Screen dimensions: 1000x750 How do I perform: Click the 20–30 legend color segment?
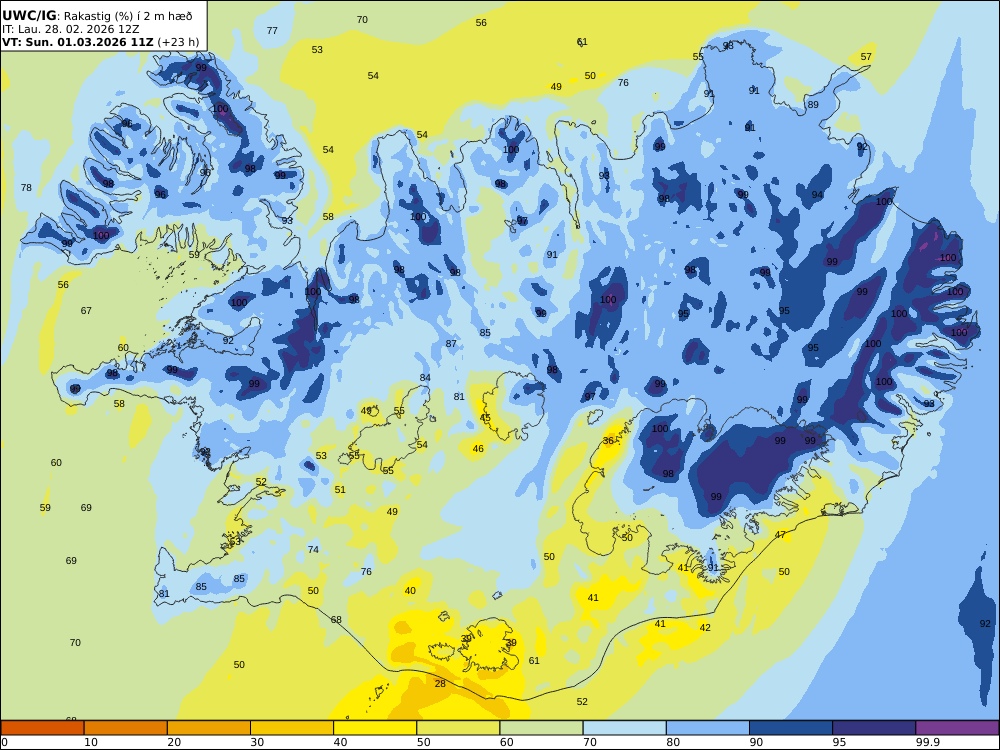209,728
